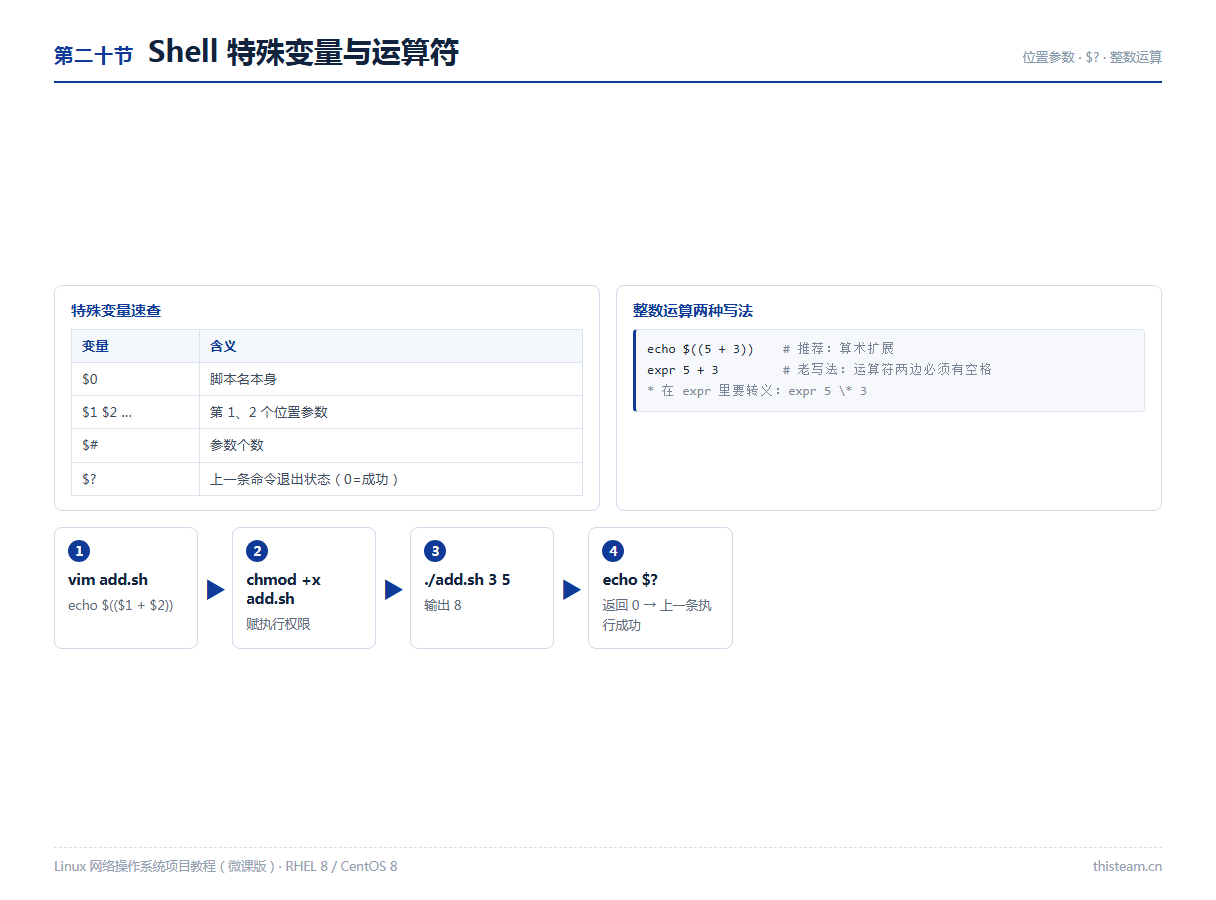Click the "第 1、2 个位置参数" cell
1216x900 pixels.
[x=391, y=412]
